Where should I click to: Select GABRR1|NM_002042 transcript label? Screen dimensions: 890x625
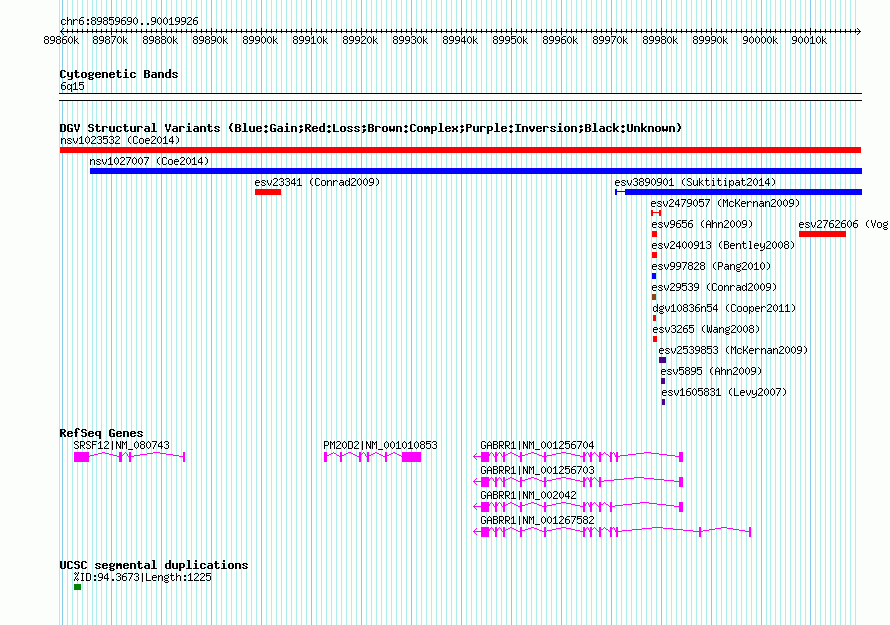click(x=528, y=496)
